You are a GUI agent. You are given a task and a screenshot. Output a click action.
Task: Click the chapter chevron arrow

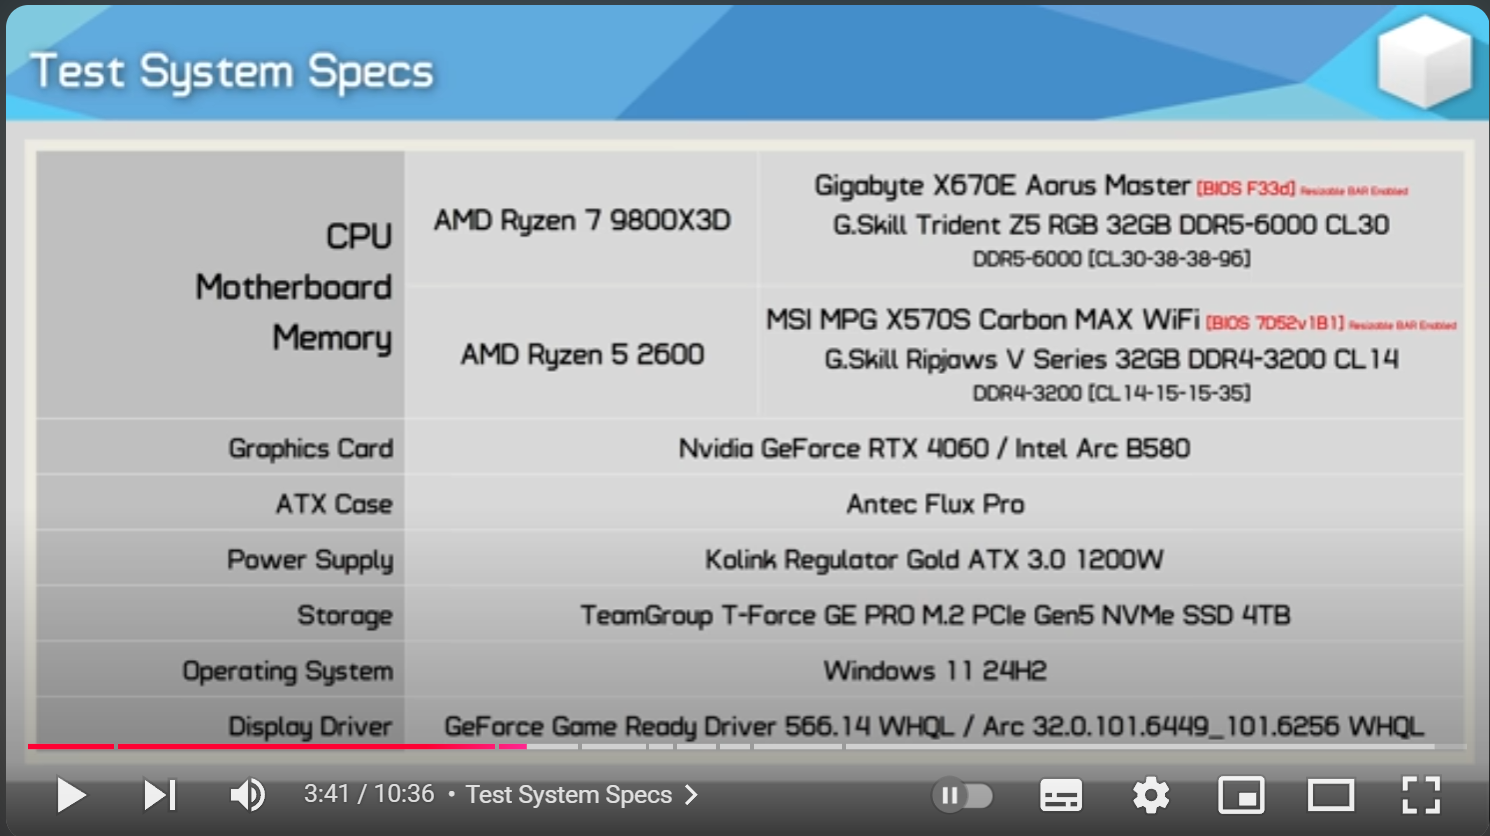click(x=691, y=795)
